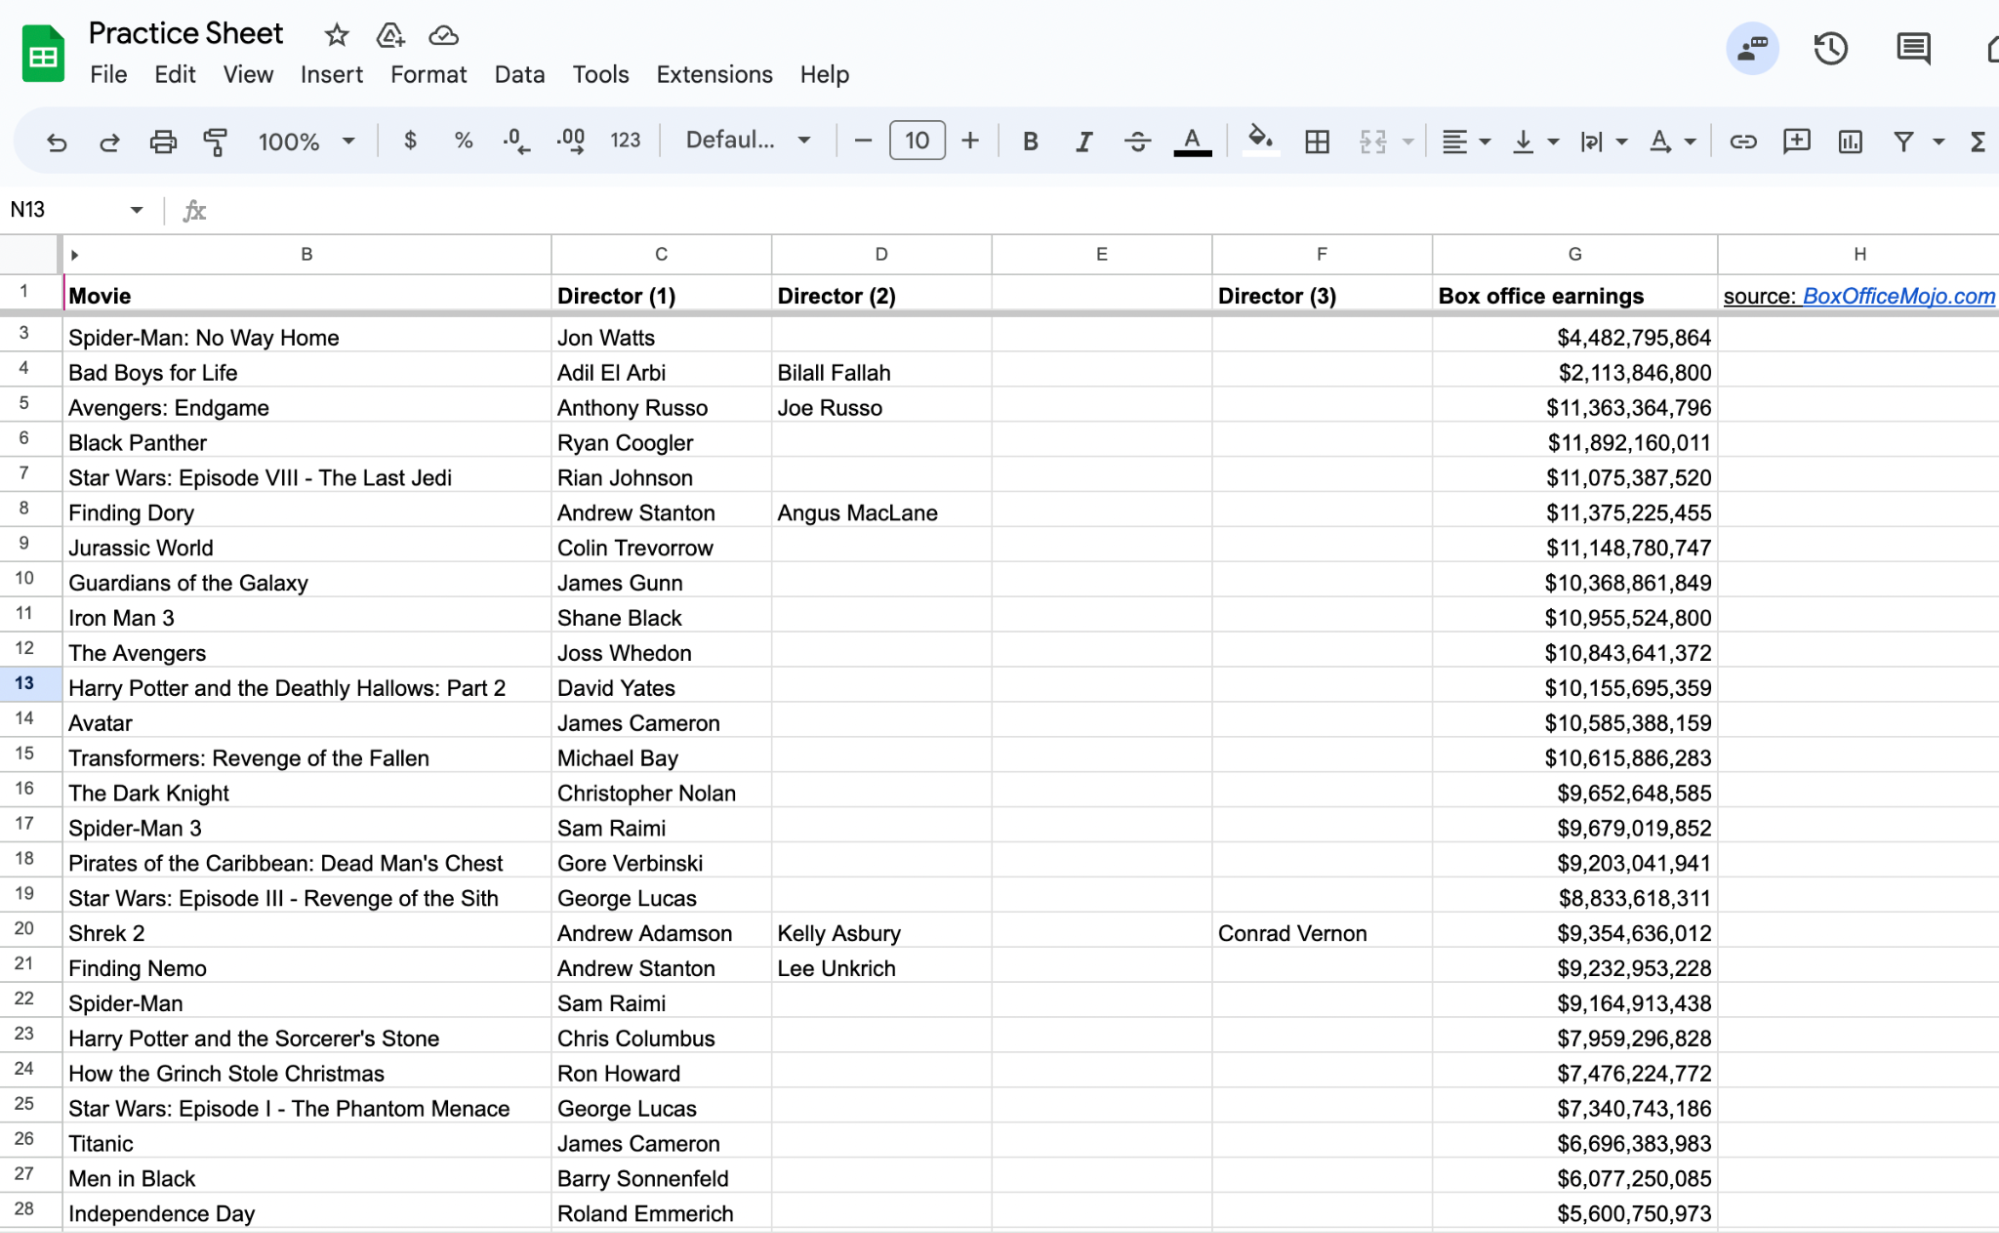The height and width of the screenshot is (1233, 1999).
Task: Open the View menu
Action: point(248,75)
